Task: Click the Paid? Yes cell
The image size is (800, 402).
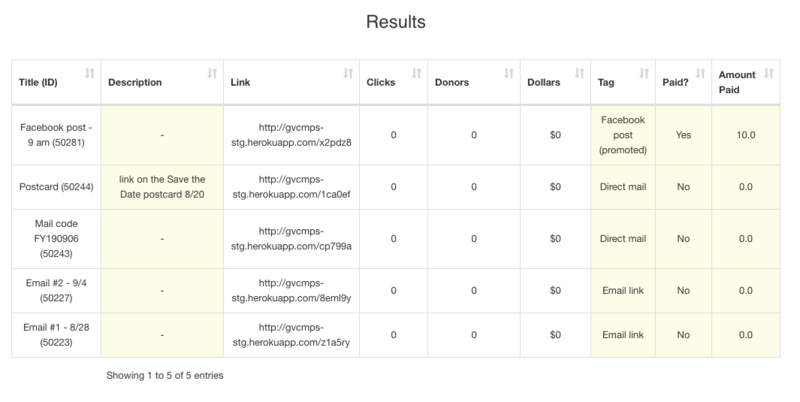Action: point(683,134)
